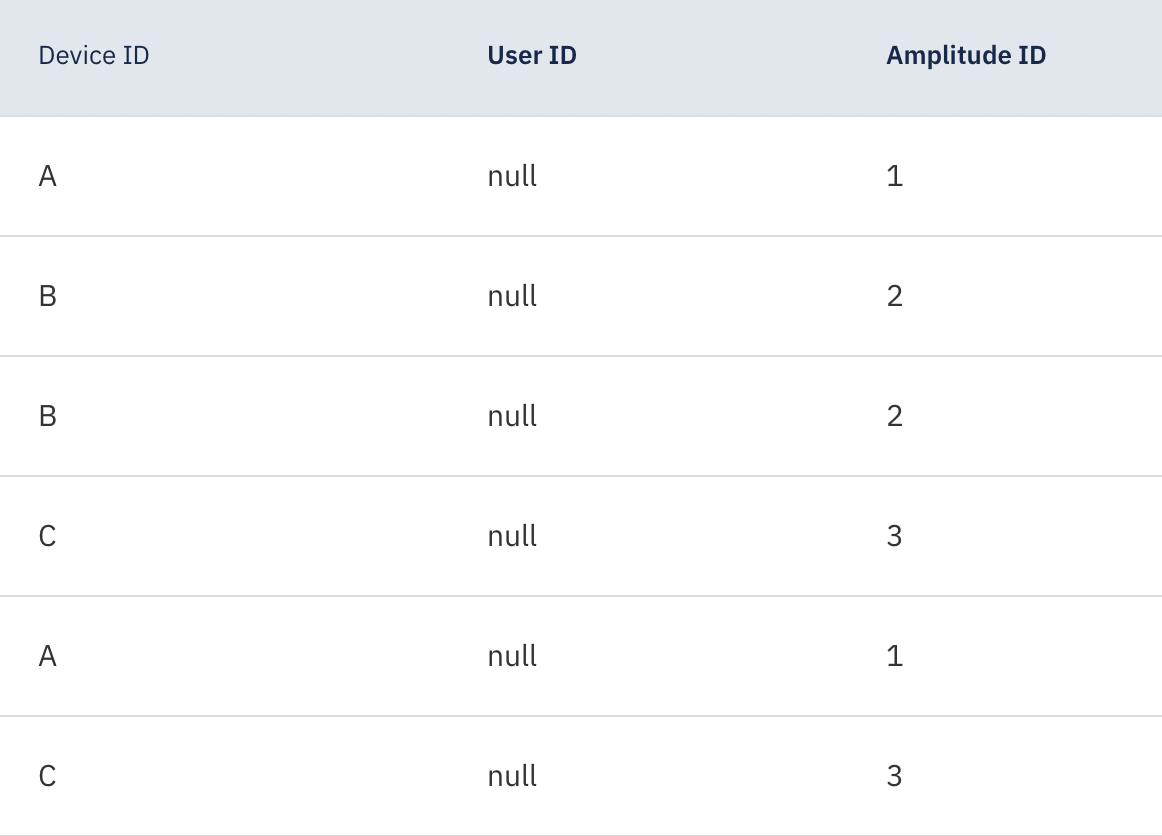
Task: Select Amplitude ID 3 in fourth row
Action: [x=894, y=537]
